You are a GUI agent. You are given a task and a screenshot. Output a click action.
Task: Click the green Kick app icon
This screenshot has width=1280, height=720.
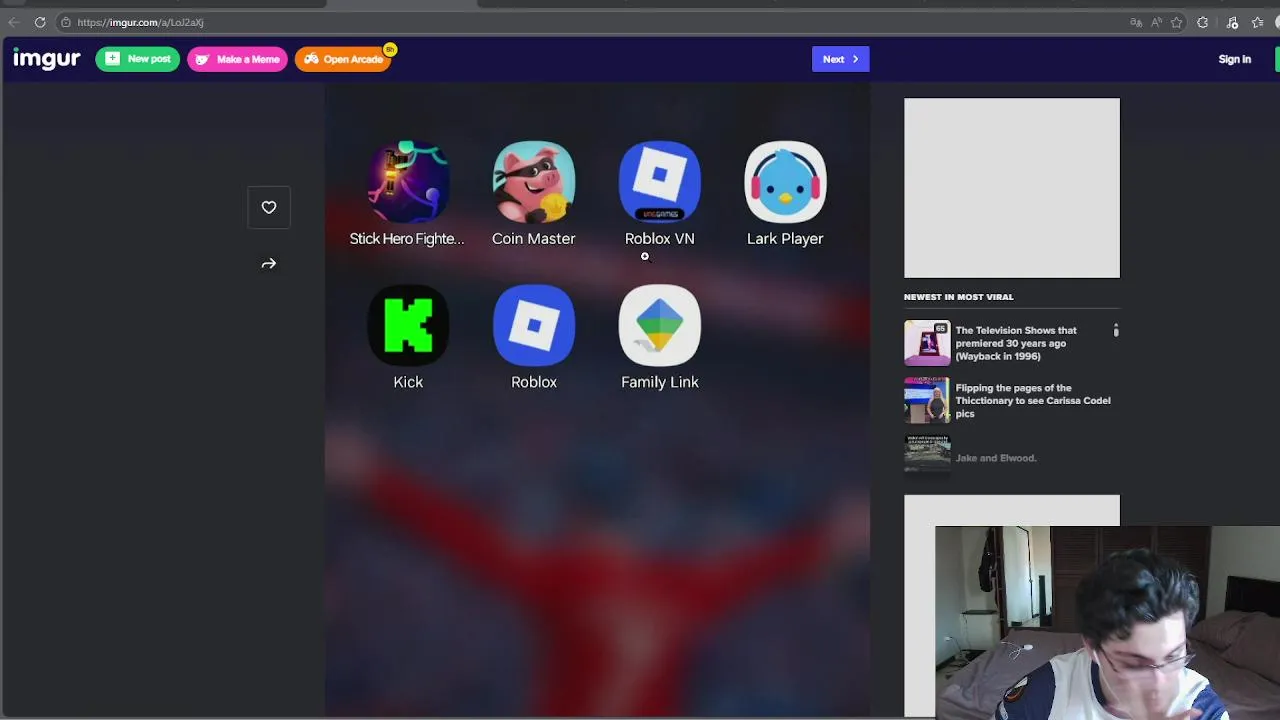pyautogui.click(x=408, y=325)
